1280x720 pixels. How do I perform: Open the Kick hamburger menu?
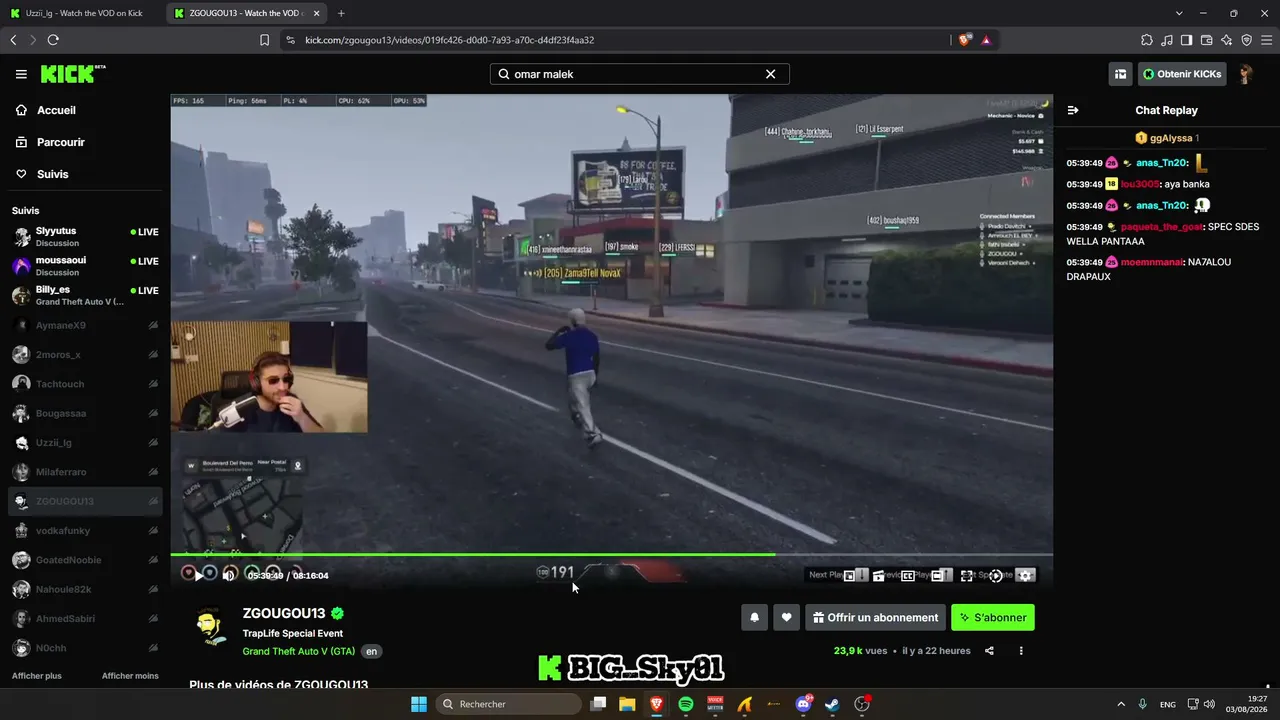[21, 74]
